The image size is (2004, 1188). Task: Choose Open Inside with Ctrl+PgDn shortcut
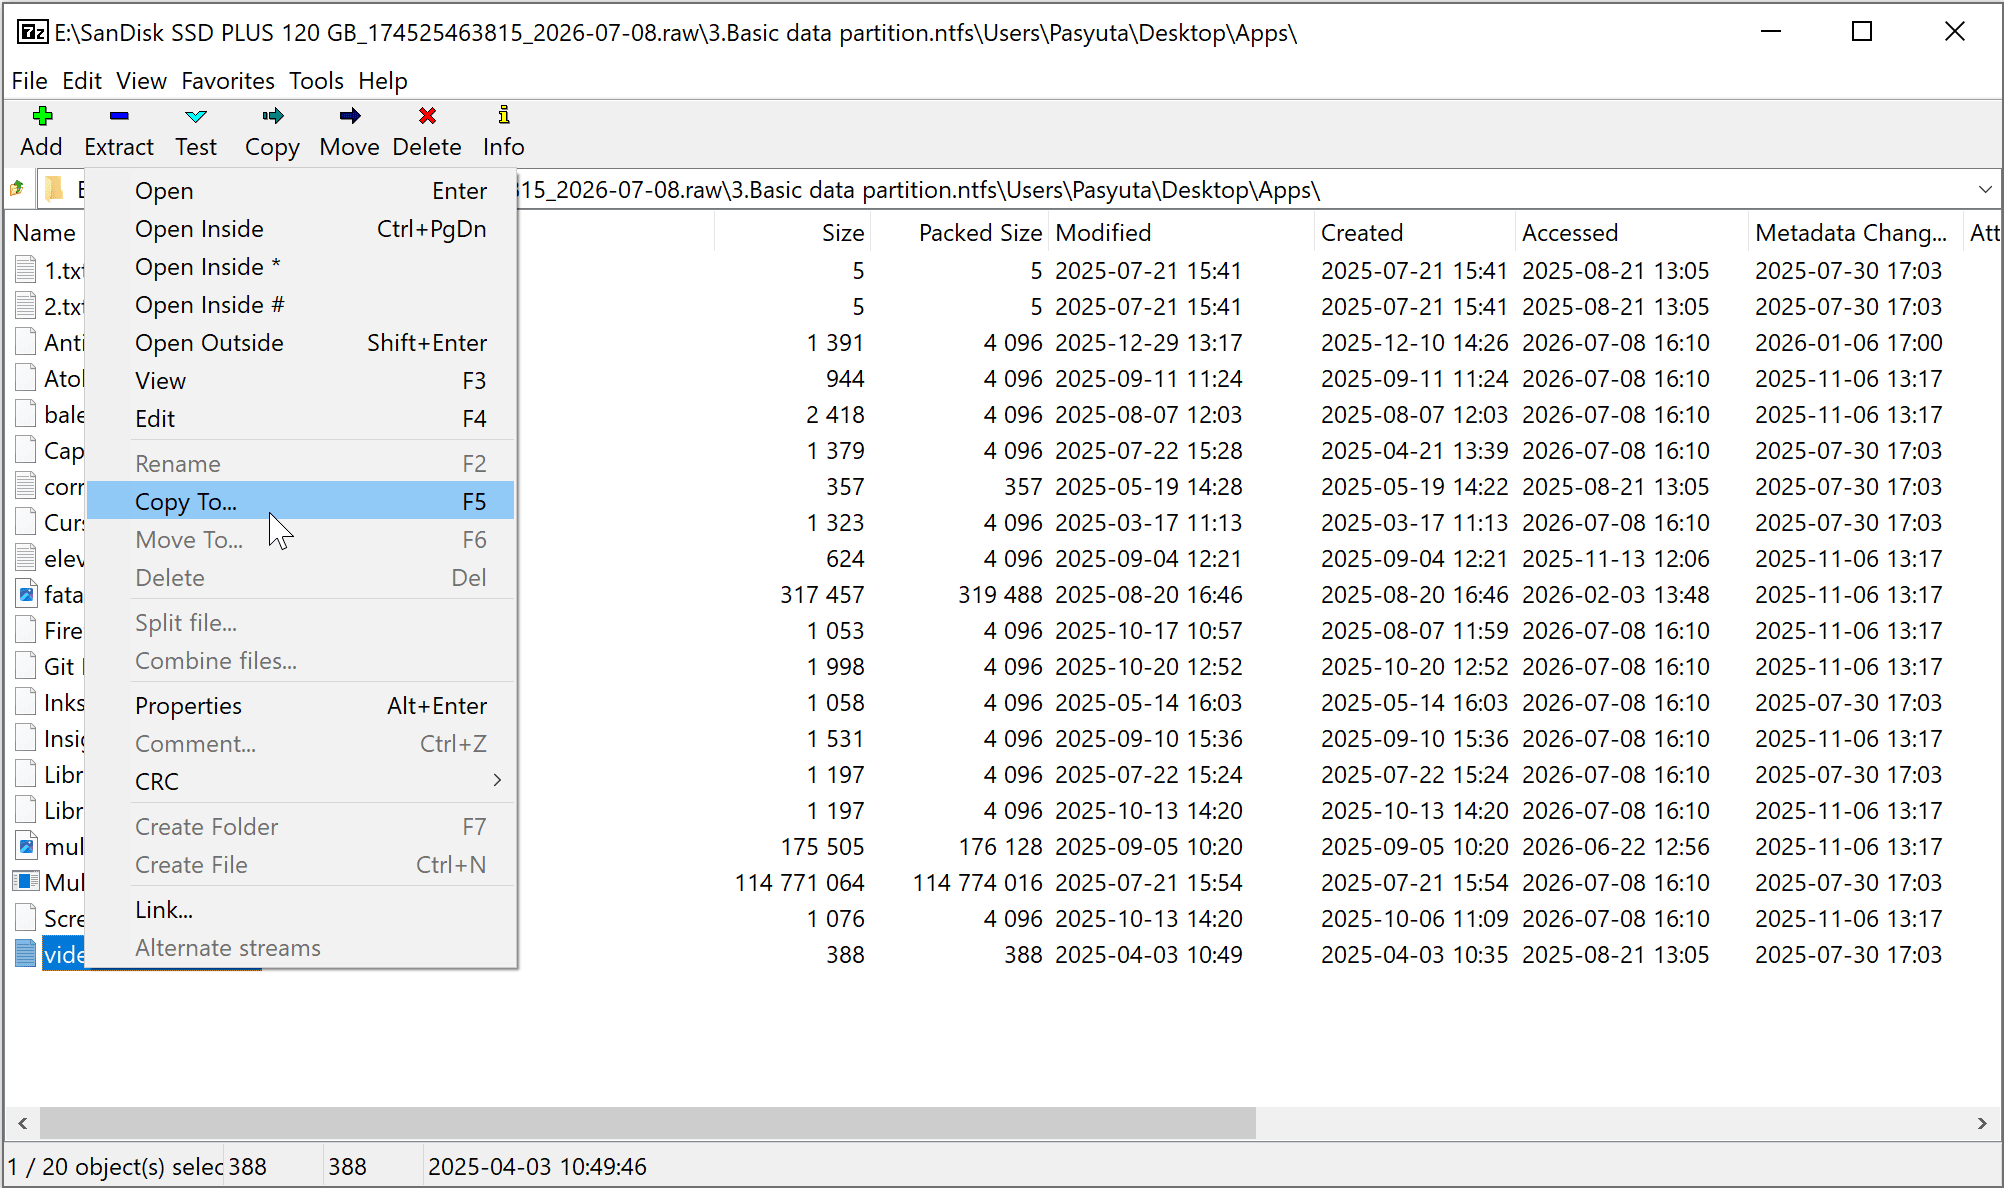click(300, 228)
